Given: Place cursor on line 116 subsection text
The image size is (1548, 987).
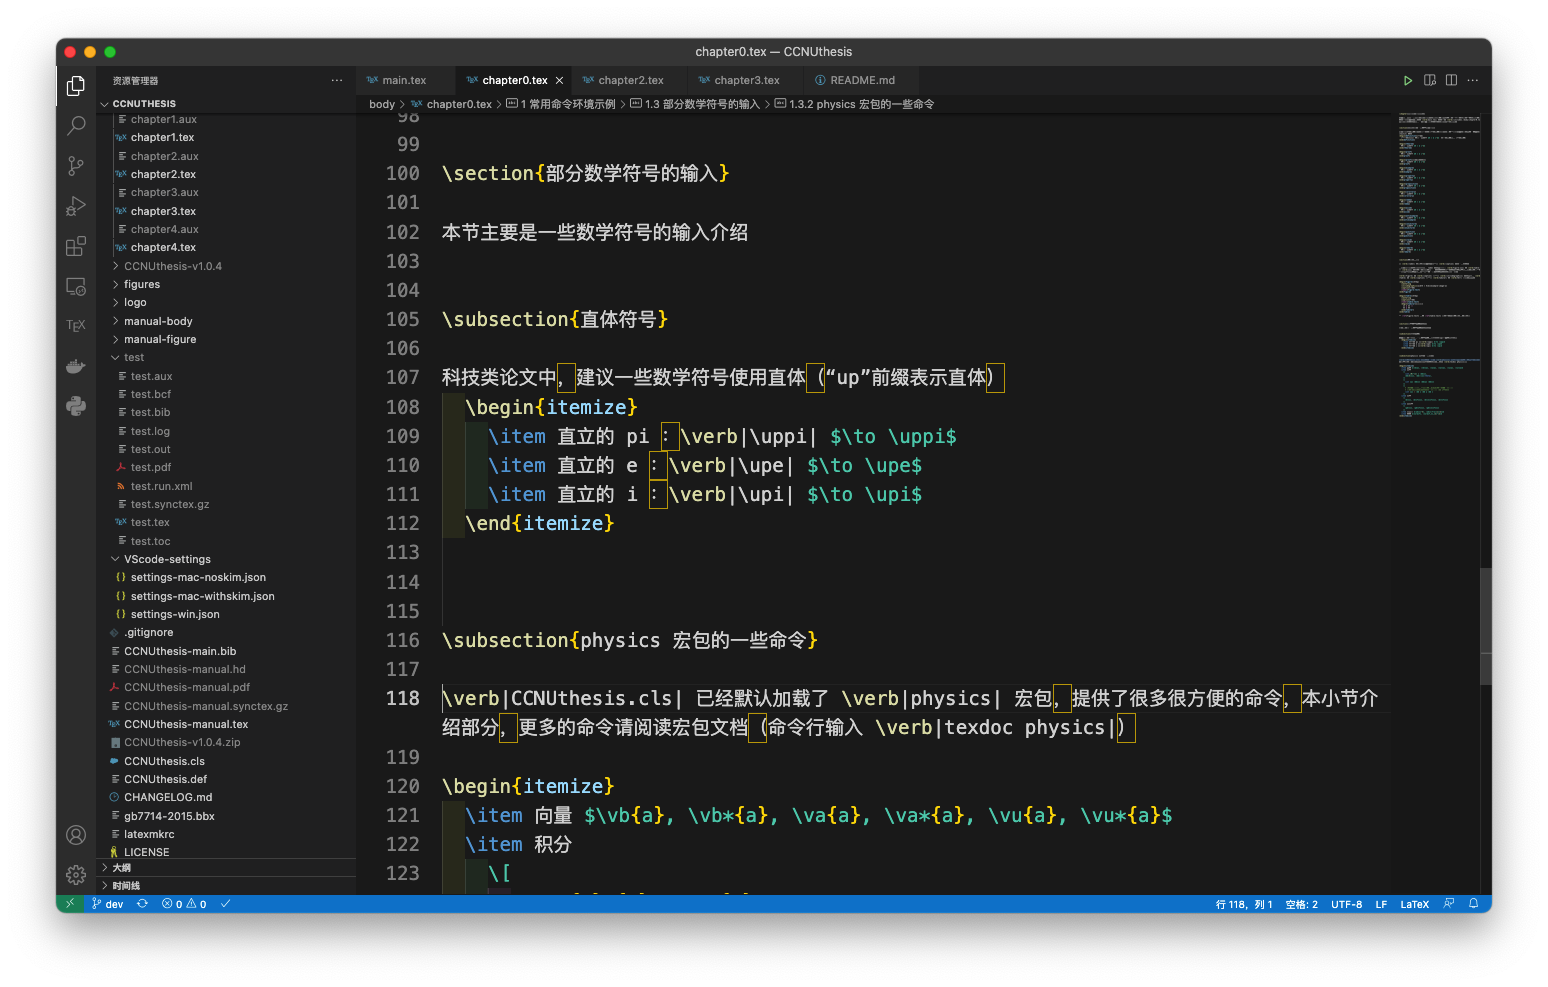Looking at the screenshot, I should tap(630, 640).
